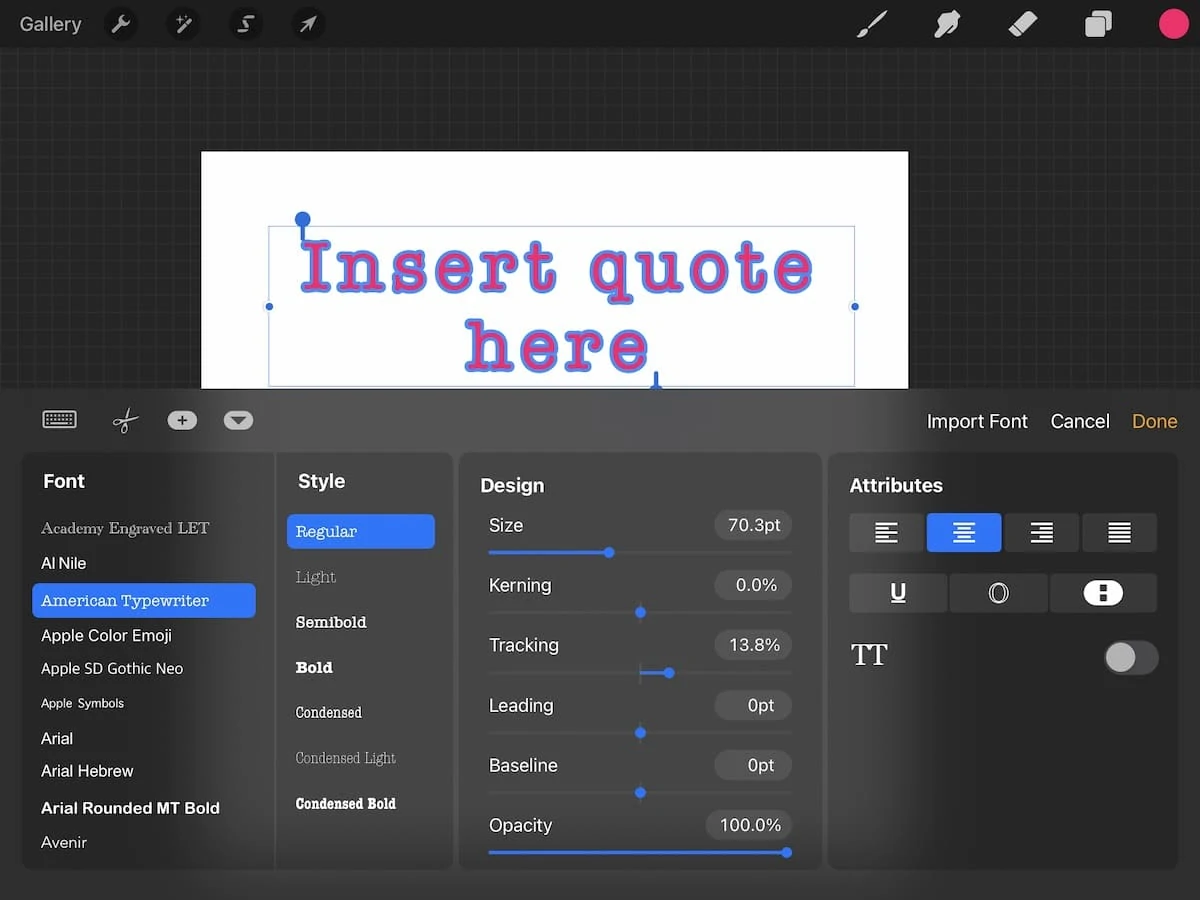The height and width of the screenshot is (900, 1200).
Task: Select the Brush tool
Action: click(872, 24)
